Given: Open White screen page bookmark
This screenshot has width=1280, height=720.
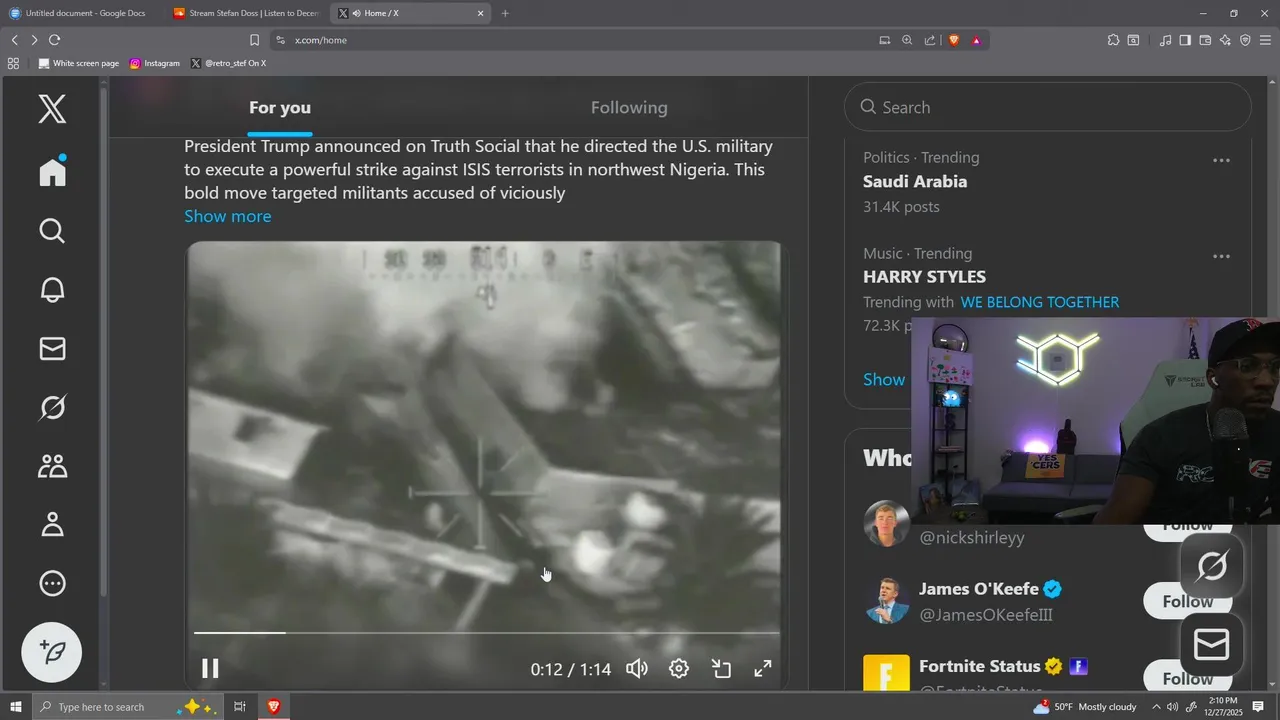Looking at the screenshot, I should (x=79, y=63).
